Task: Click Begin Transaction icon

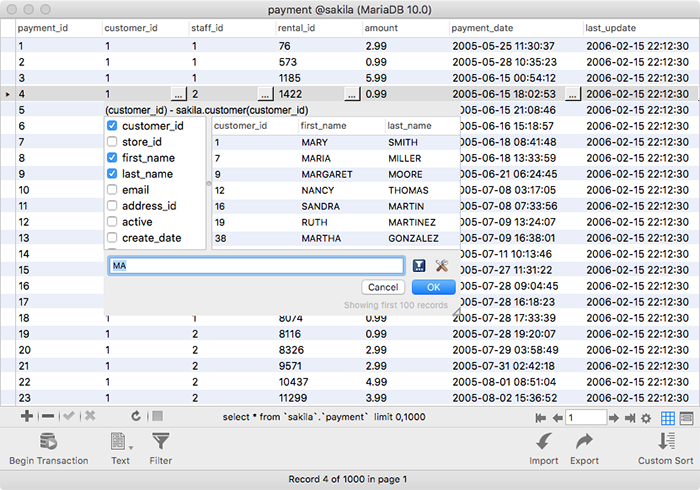Action: 48,441
